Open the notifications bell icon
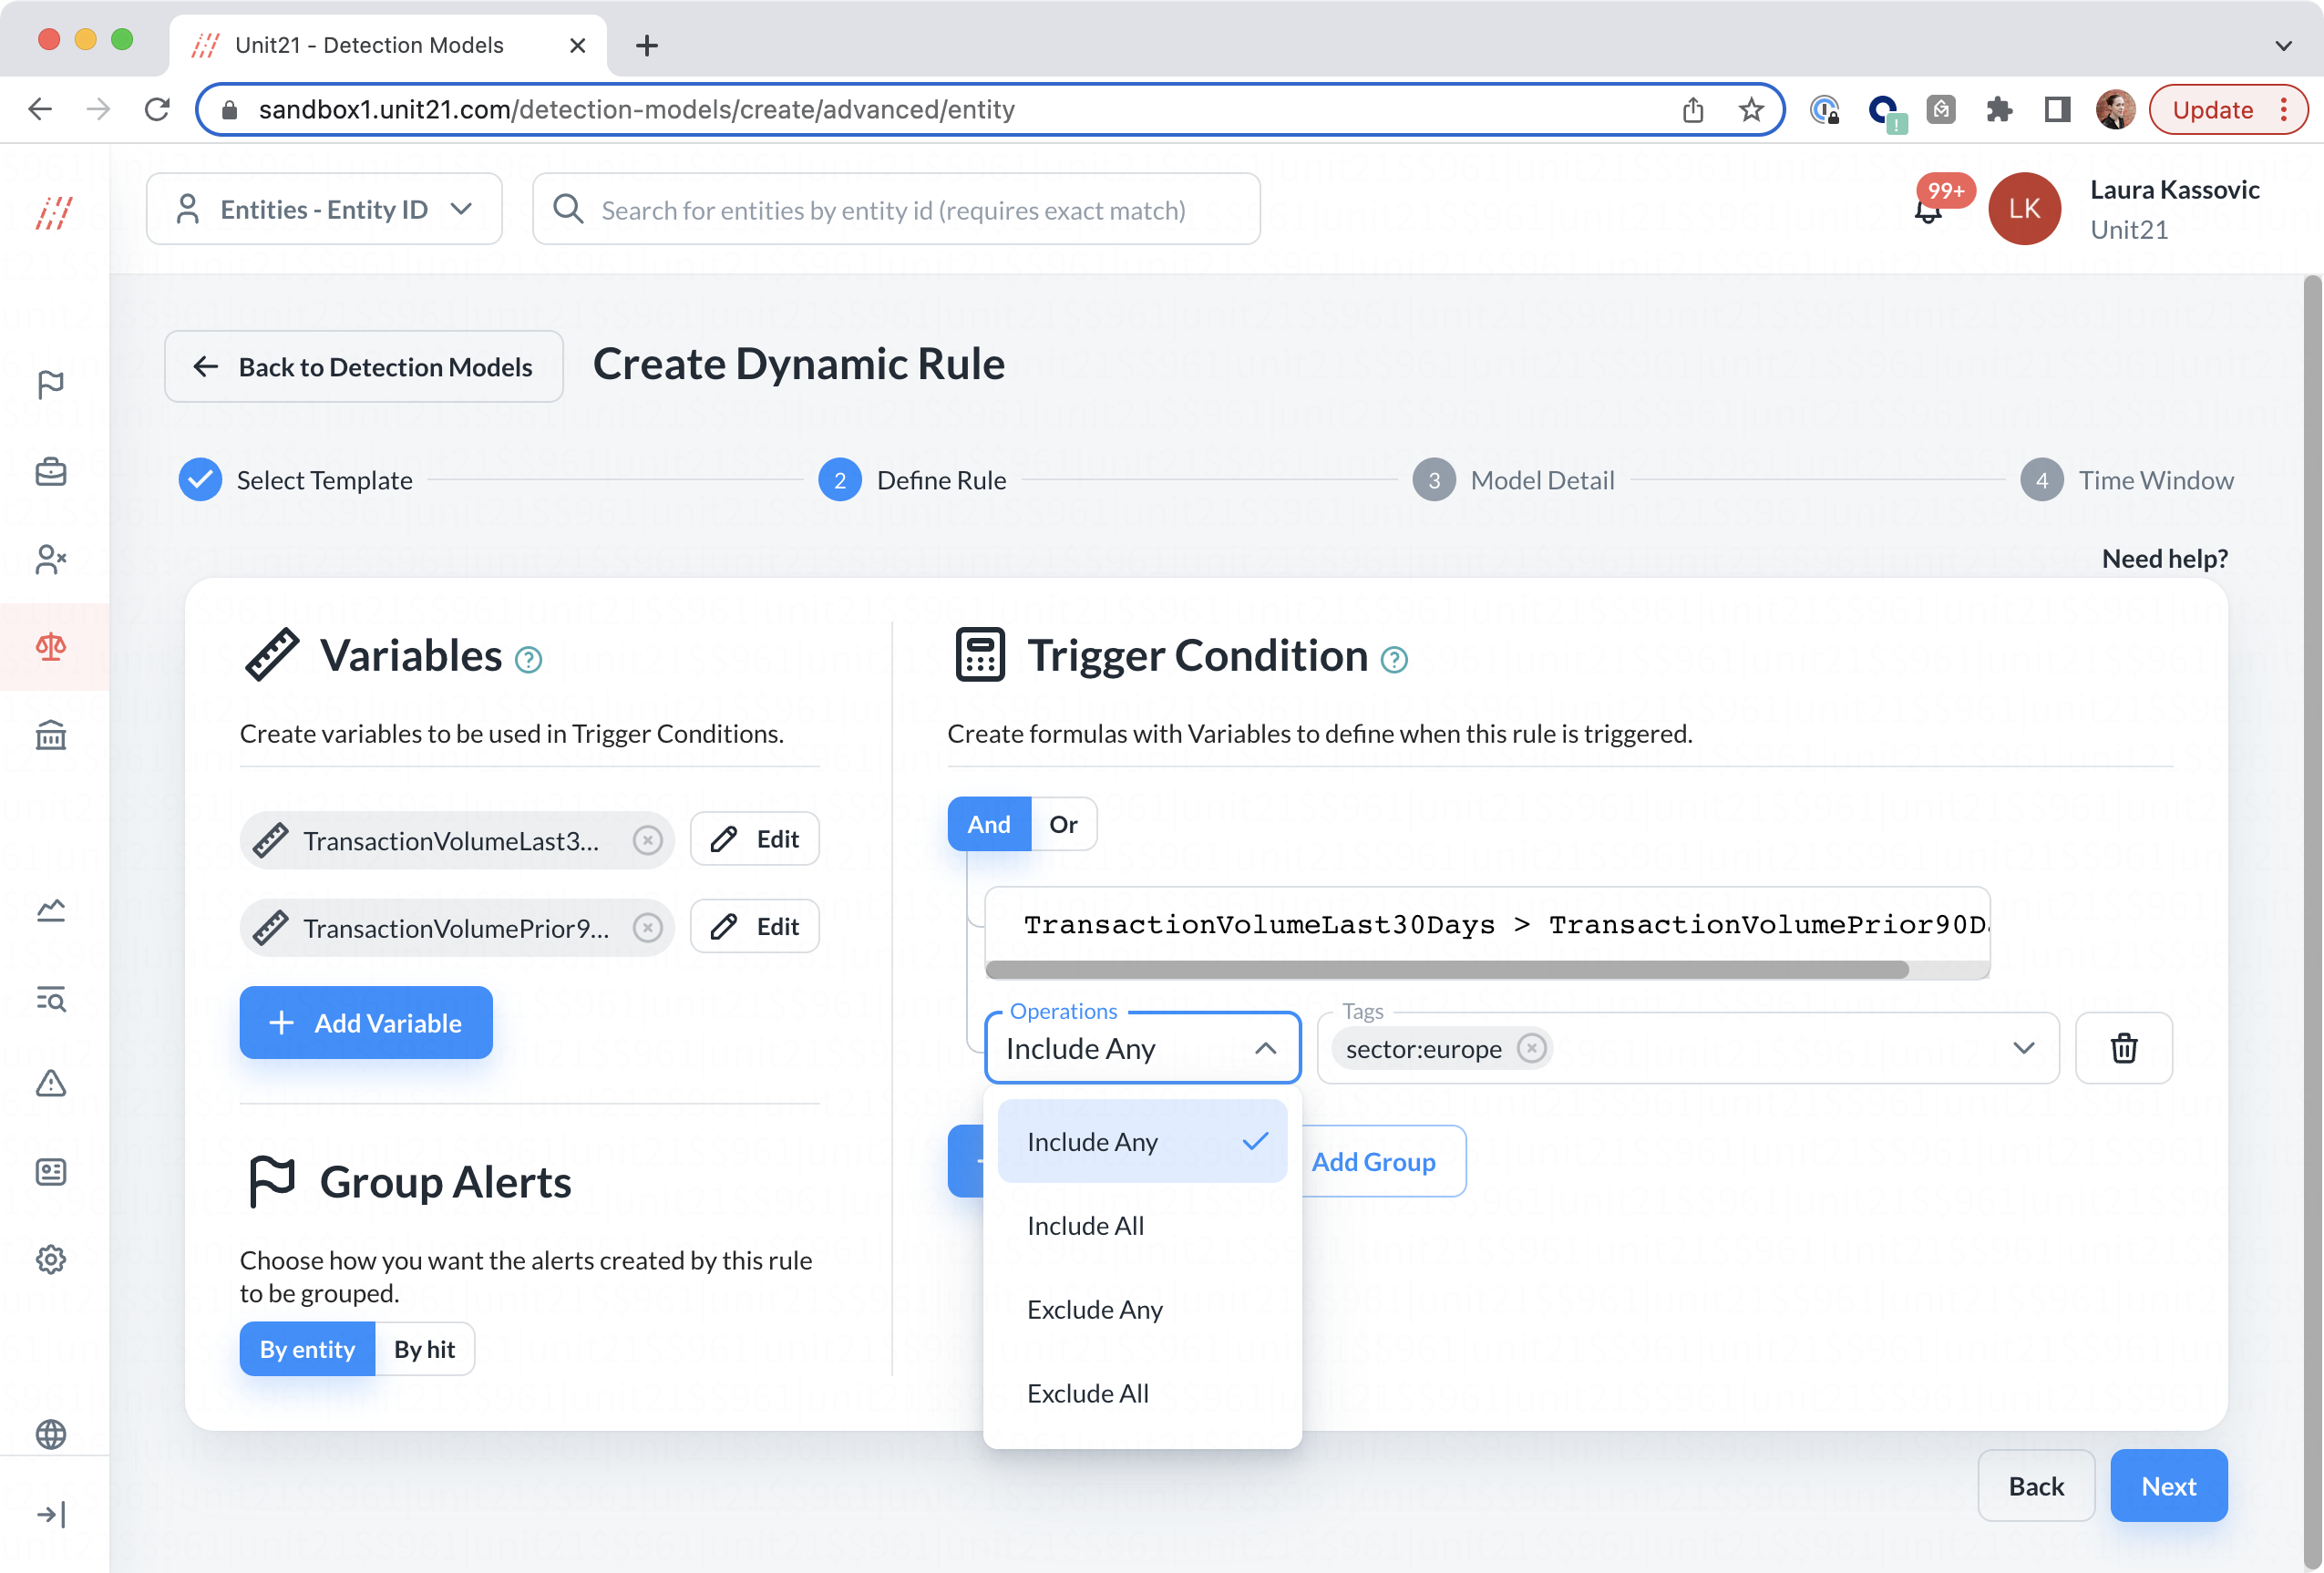 1927,211
